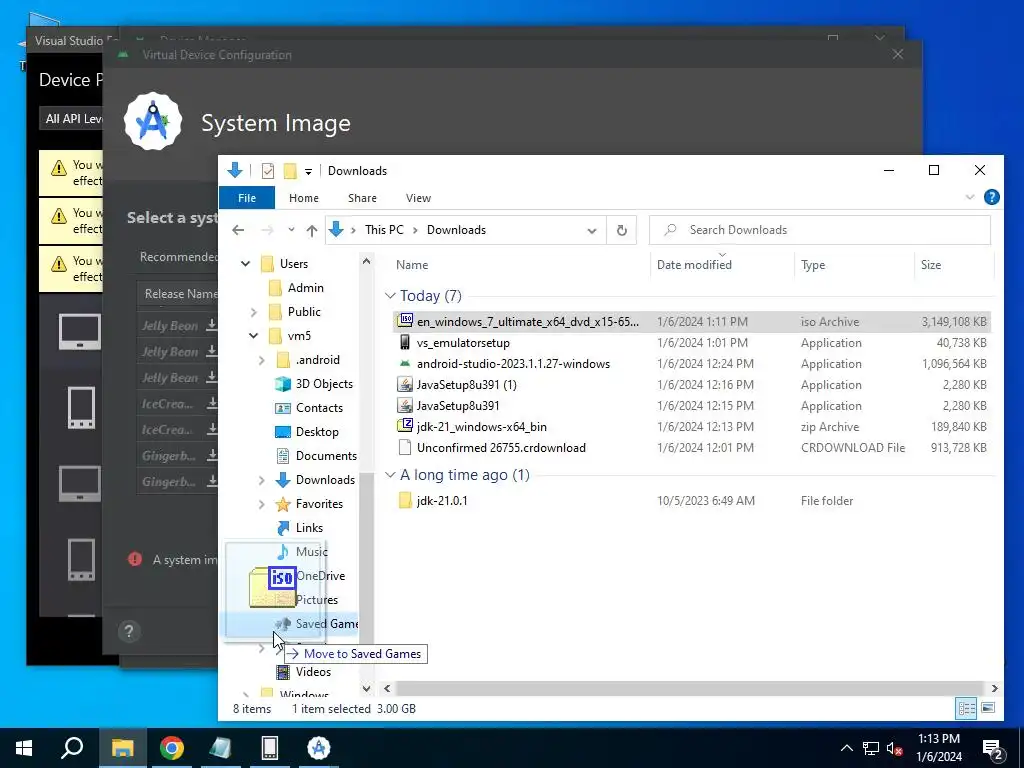Image resolution: width=1024 pixels, height=768 pixels.
Task: Open Windows Start menu
Action: click(x=24, y=748)
